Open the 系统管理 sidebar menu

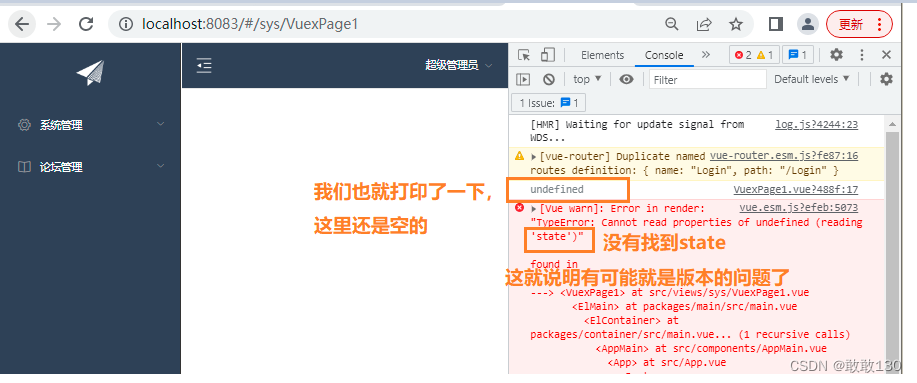pos(91,125)
